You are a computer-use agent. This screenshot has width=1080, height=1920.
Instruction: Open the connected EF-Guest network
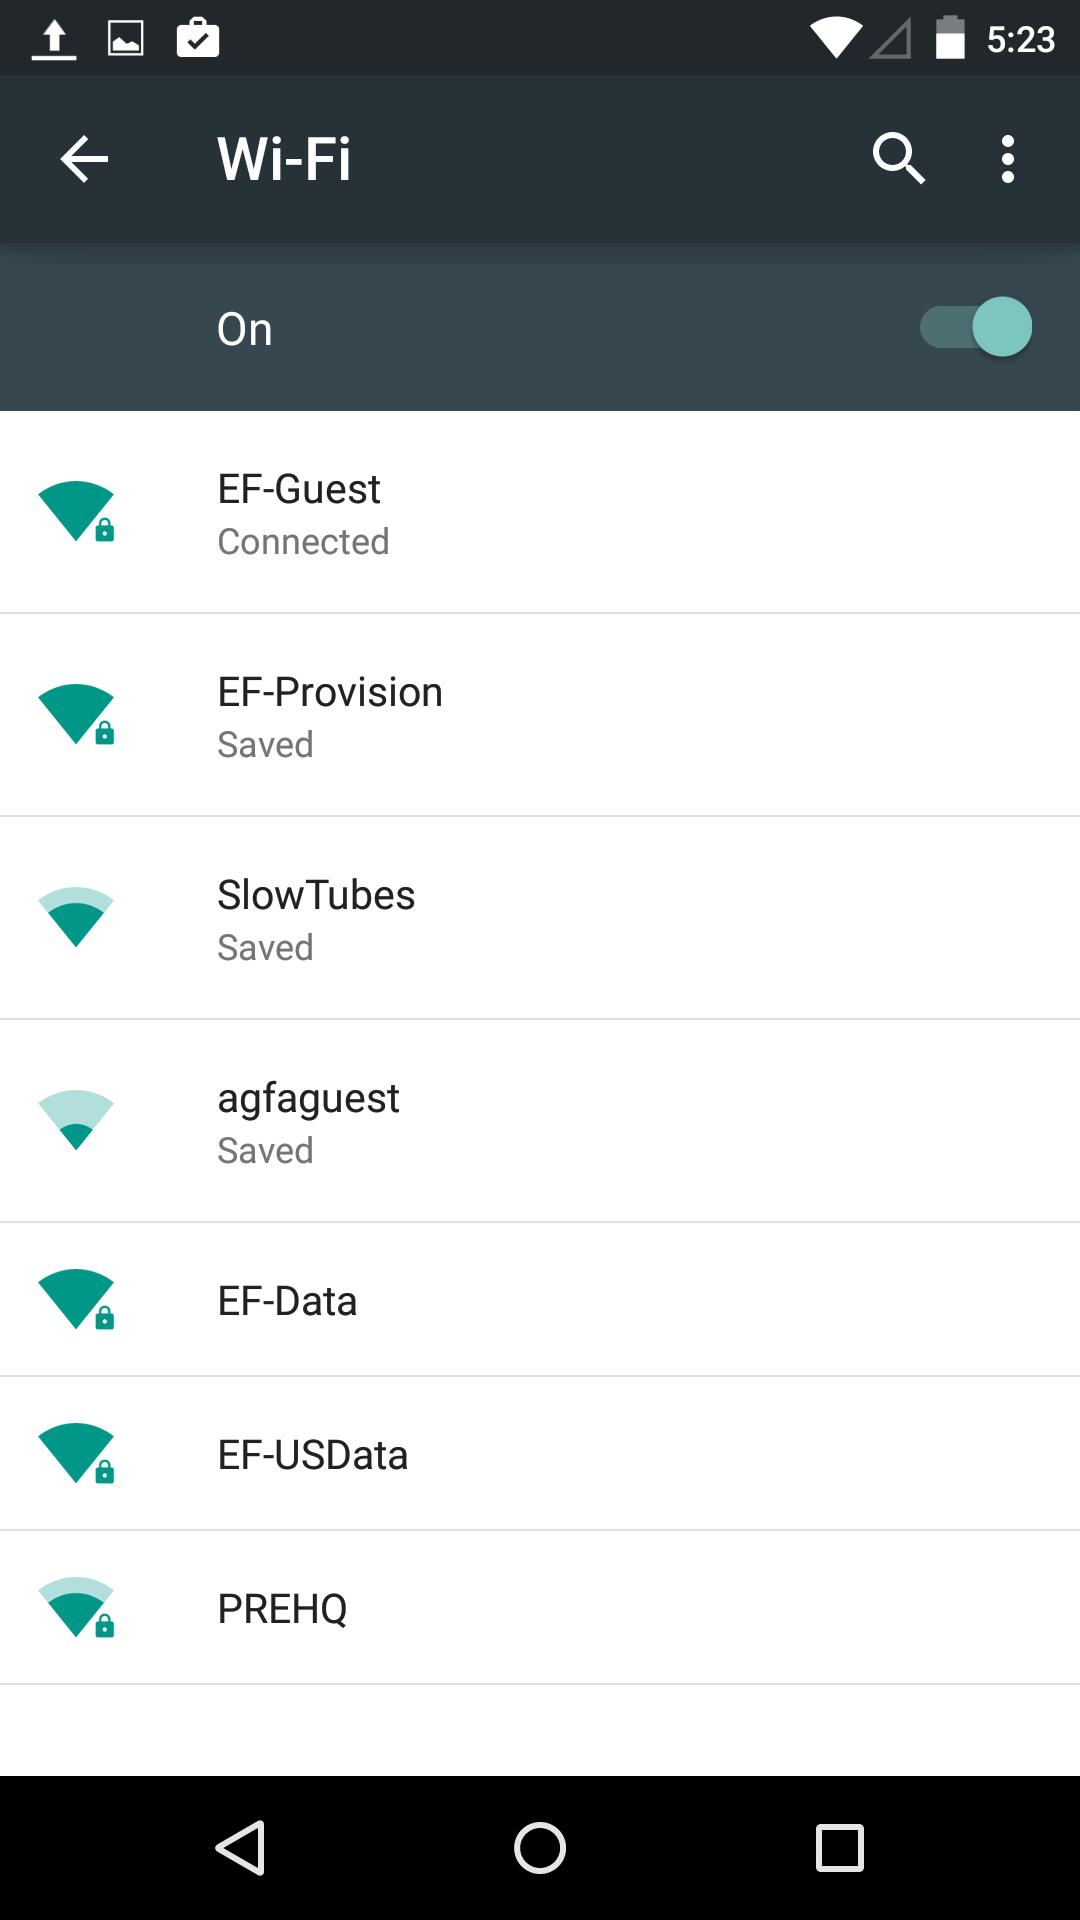click(540, 513)
